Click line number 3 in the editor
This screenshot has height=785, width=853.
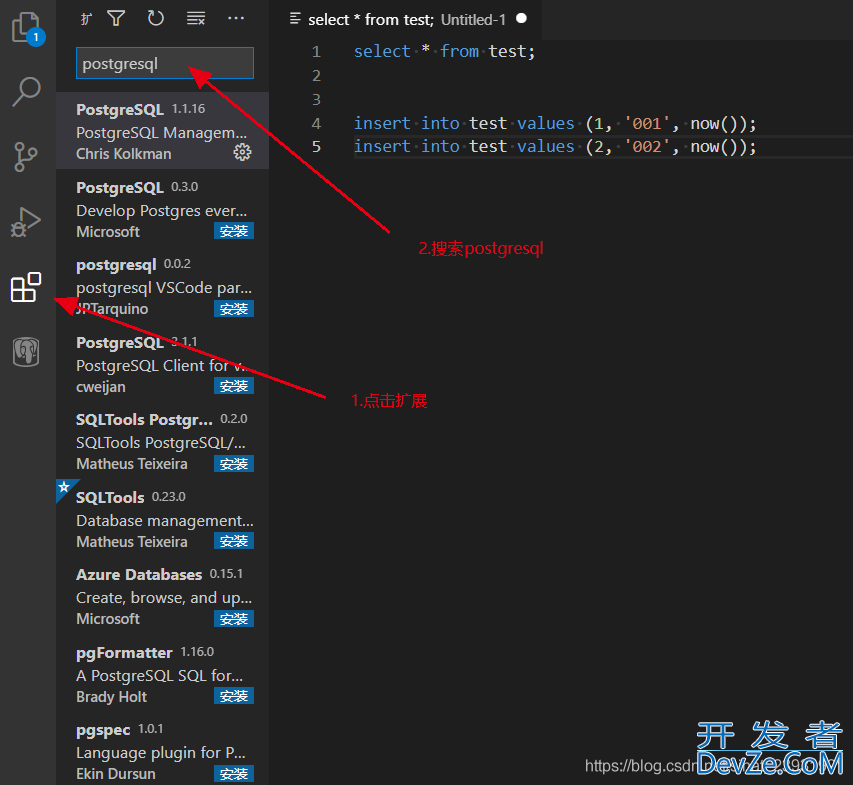click(316, 99)
